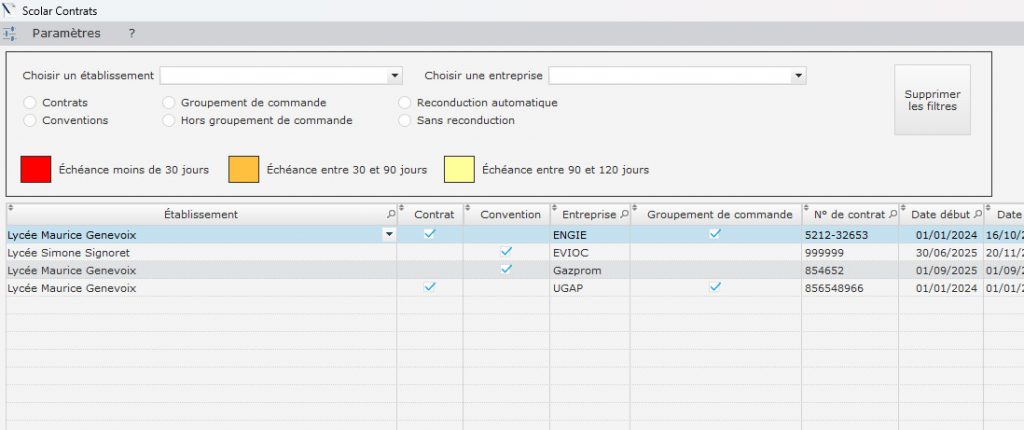This screenshot has width=1024, height=430.
Task: Click the search icon in Date début header
Action: [977, 214]
